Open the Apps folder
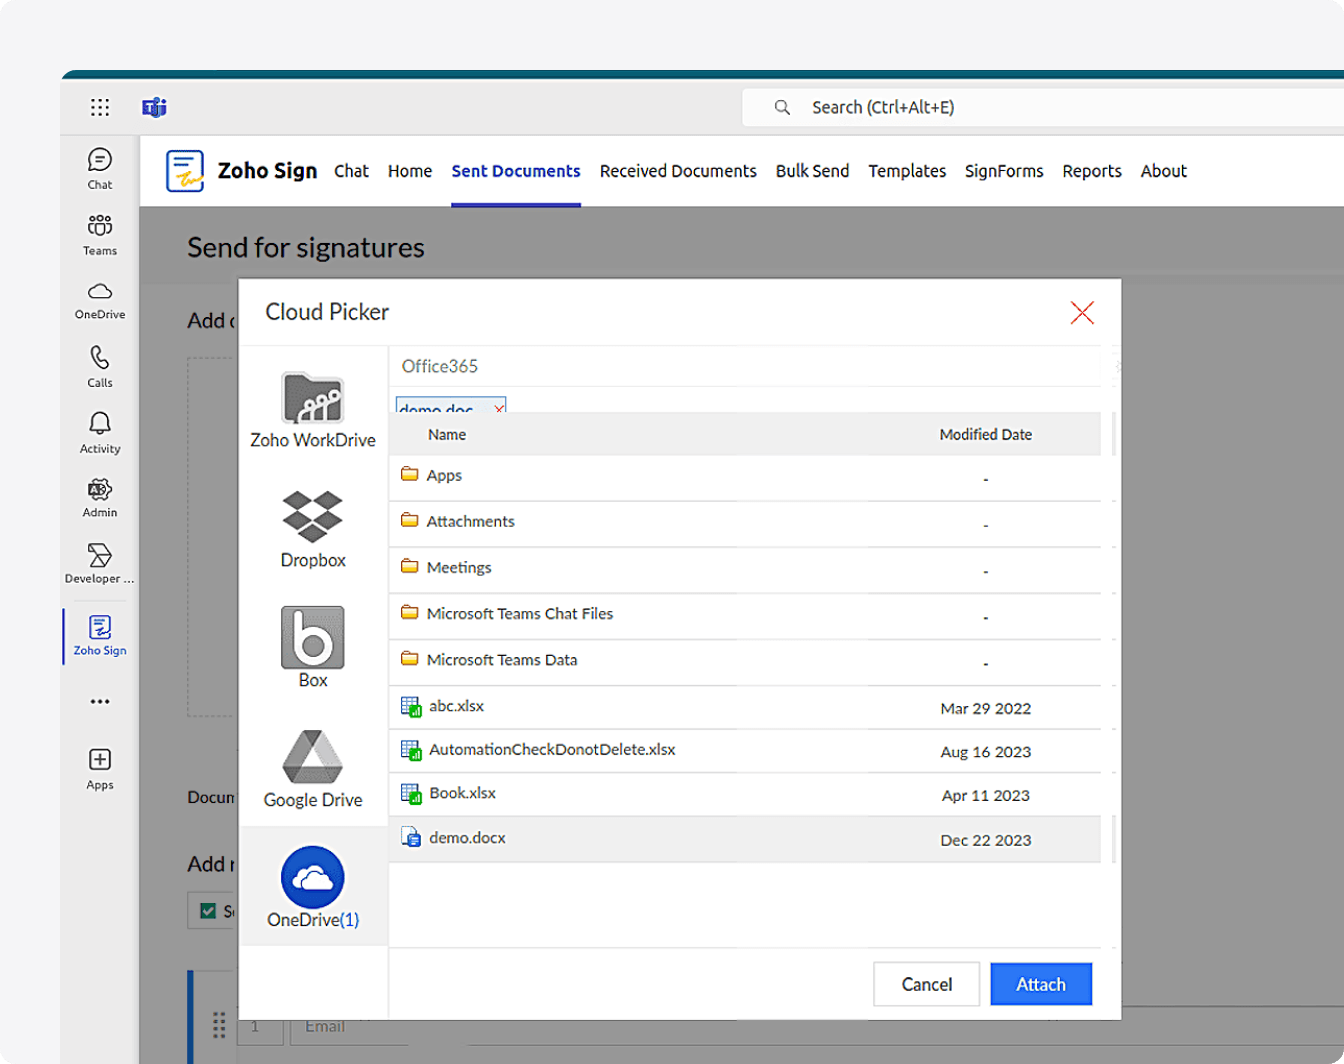The height and width of the screenshot is (1064, 1344). click(745, 477)
